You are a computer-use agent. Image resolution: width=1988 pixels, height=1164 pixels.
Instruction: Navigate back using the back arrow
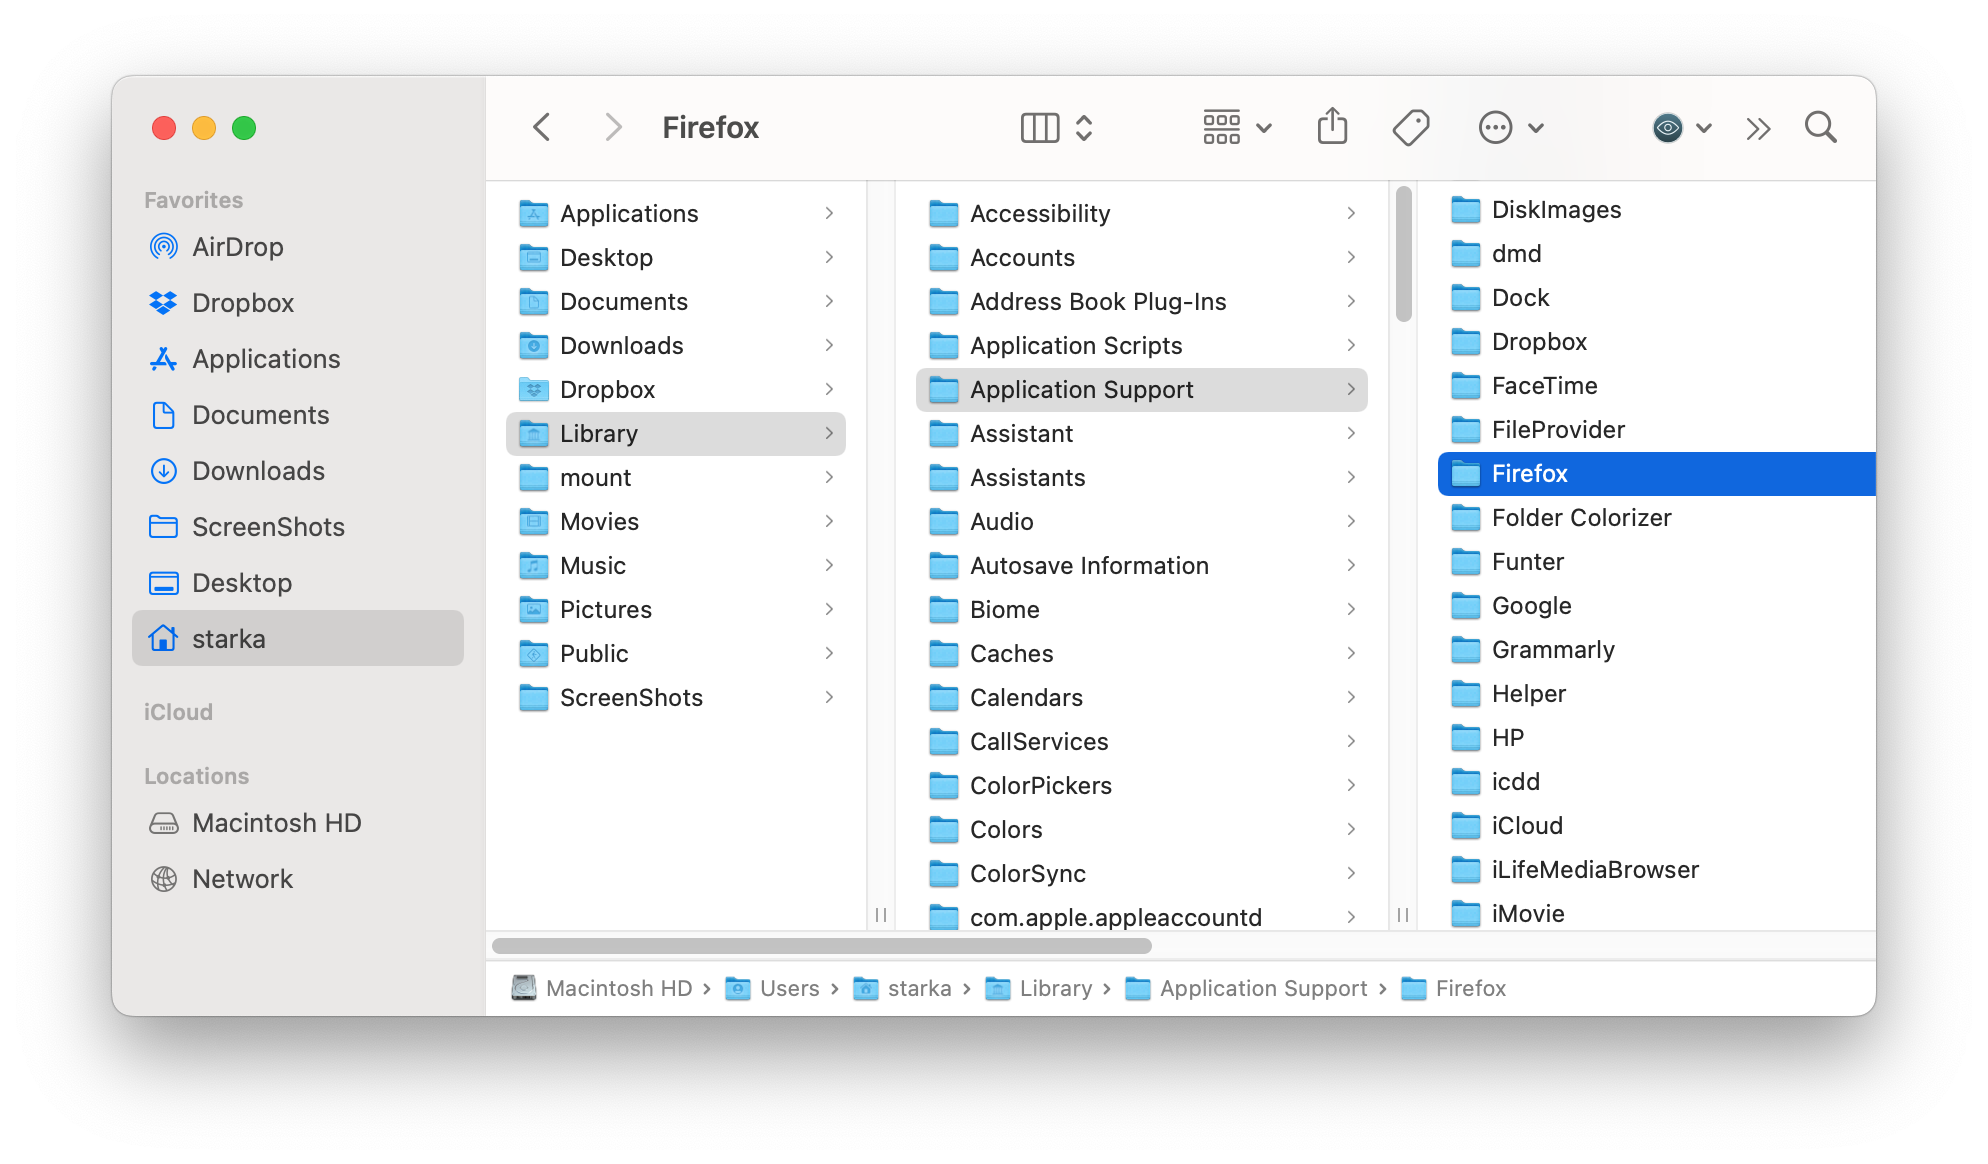542,126
